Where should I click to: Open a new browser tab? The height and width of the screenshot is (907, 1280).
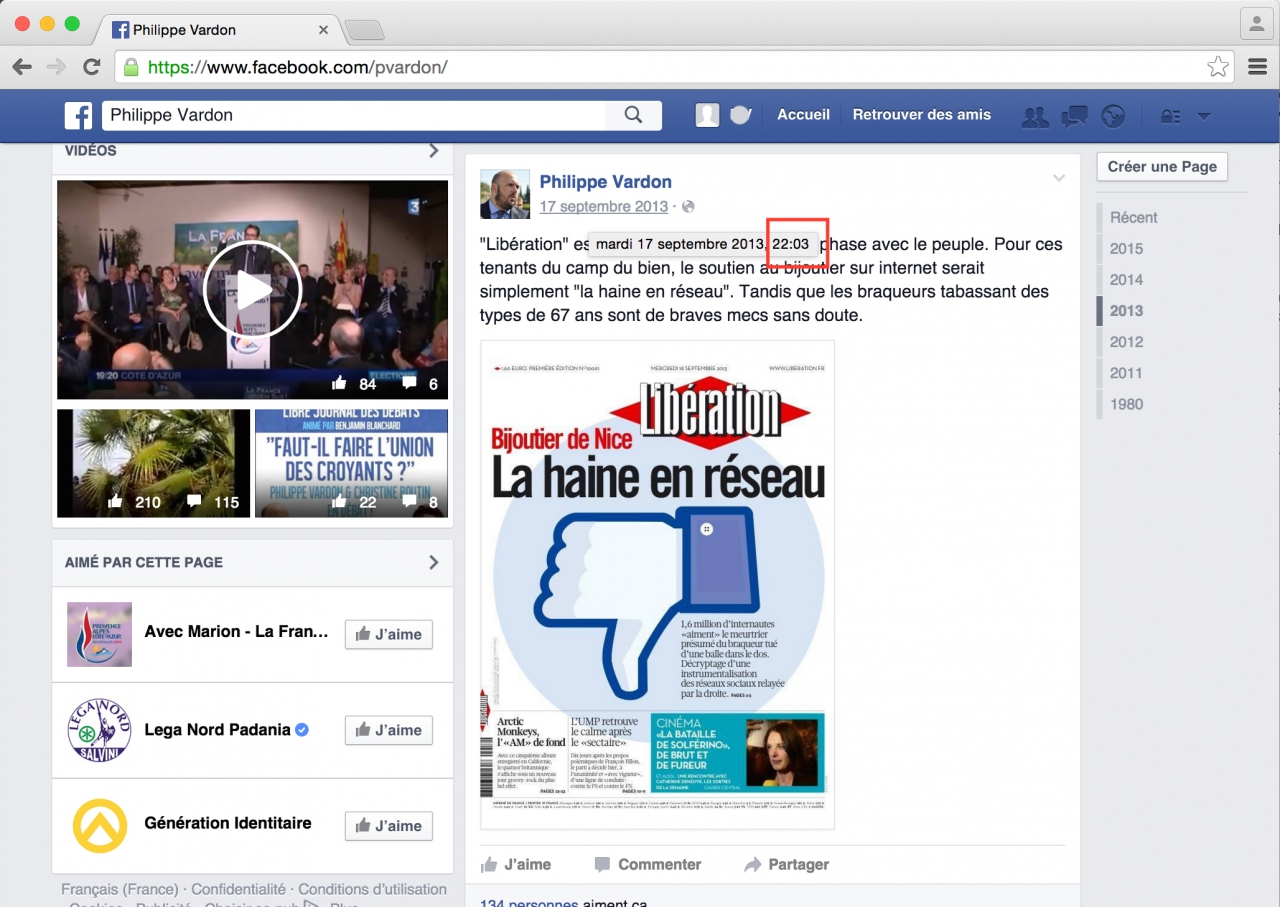[x=364, y=31]
